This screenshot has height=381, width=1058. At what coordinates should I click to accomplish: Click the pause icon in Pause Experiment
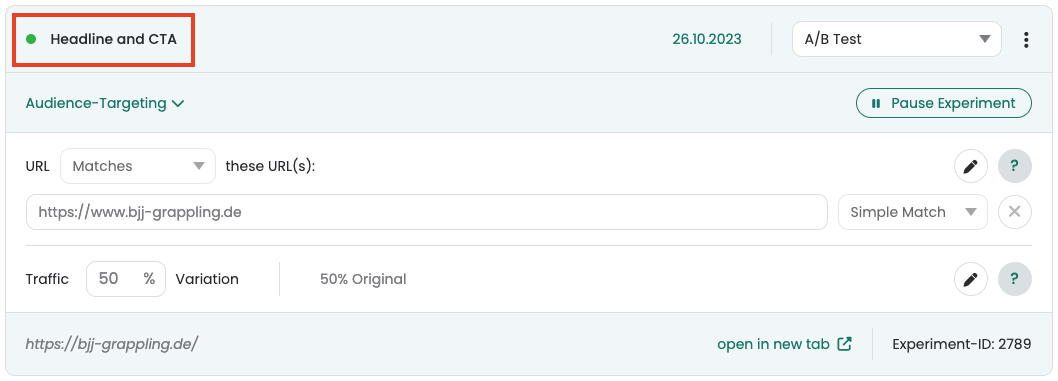click(876, 103)
